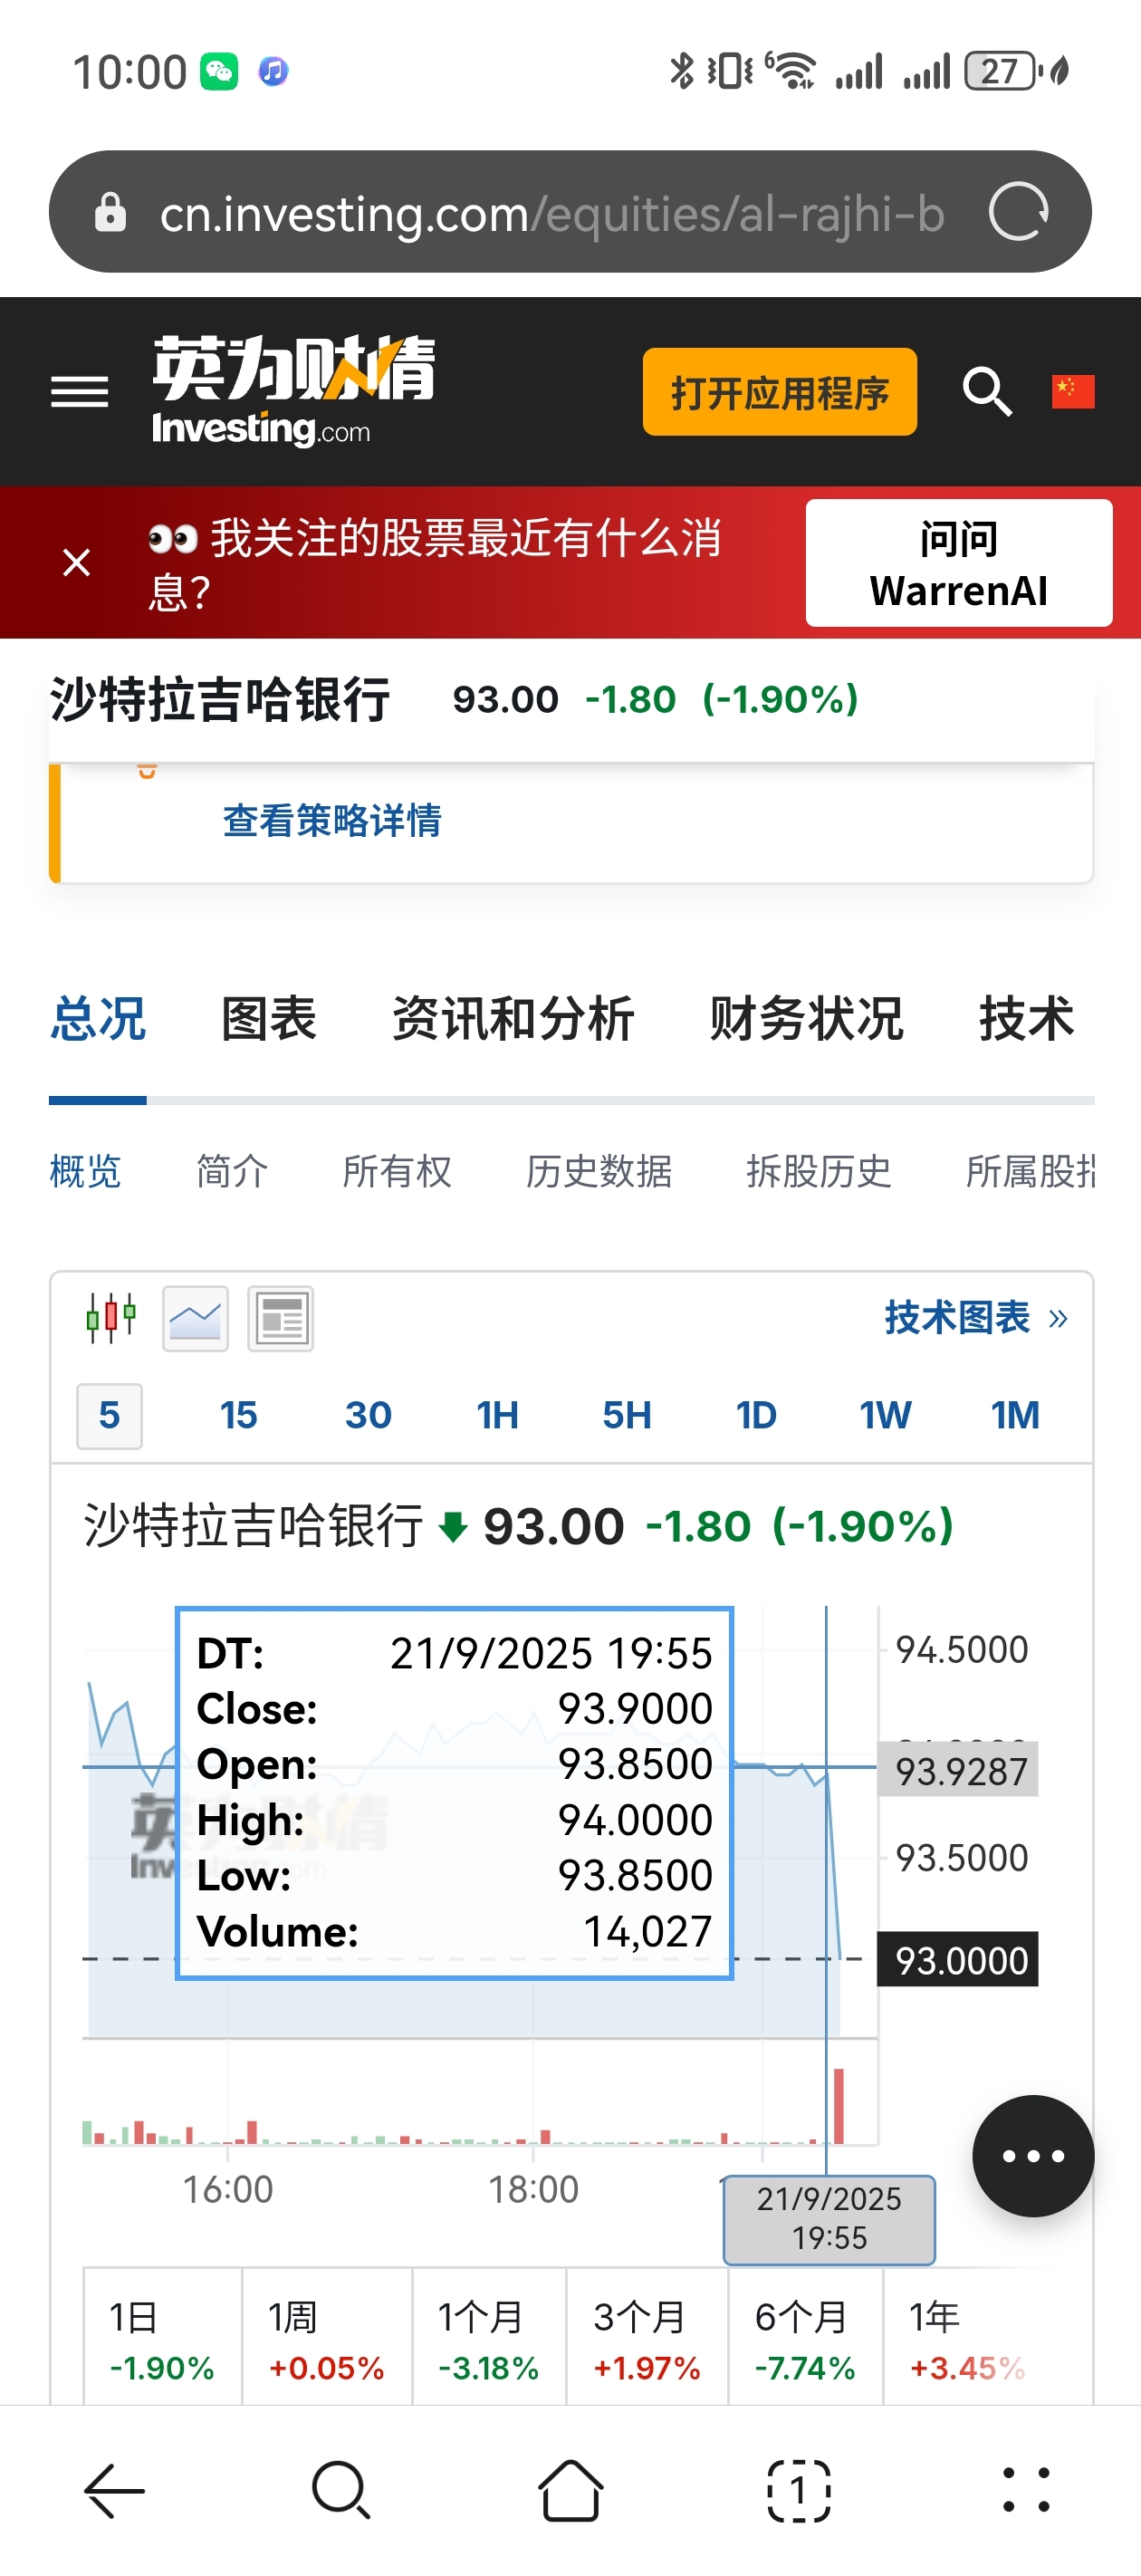This screenshot has height=2576, width=1141.
Task: Open the browser tabs switcher
Action: 798,2489
